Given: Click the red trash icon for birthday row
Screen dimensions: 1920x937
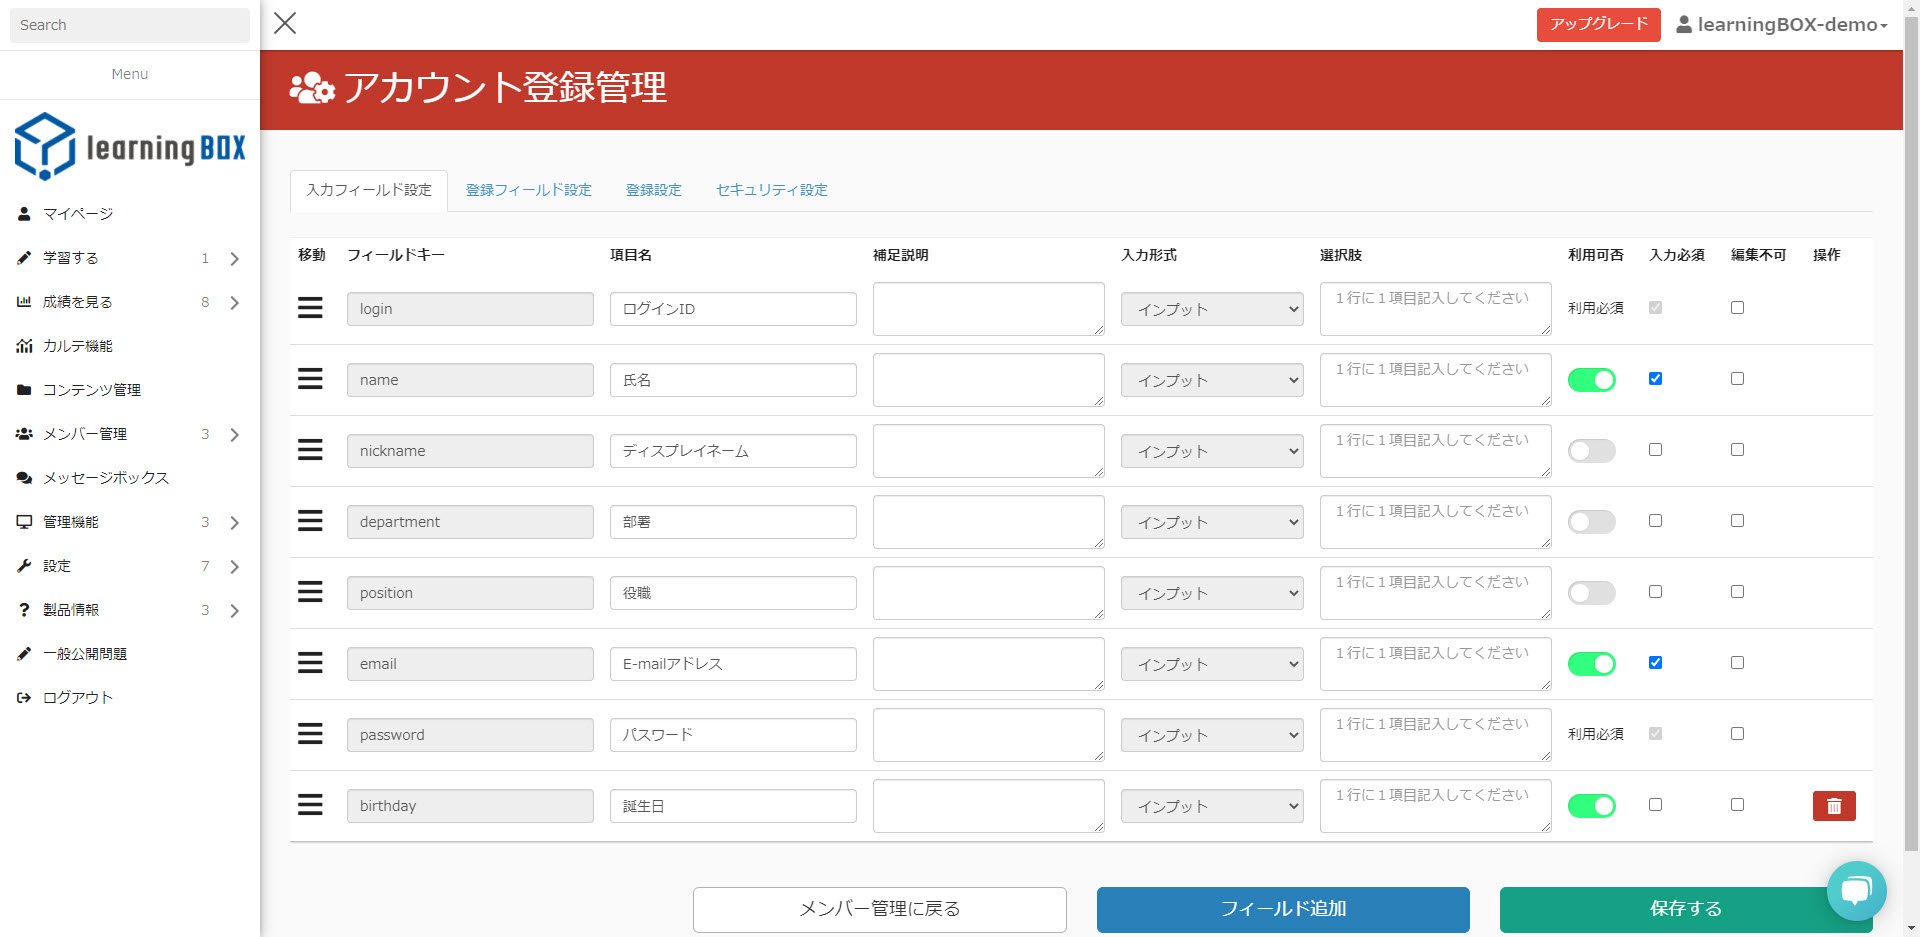Looking at the screenshot, I should tap(1833, 806).
